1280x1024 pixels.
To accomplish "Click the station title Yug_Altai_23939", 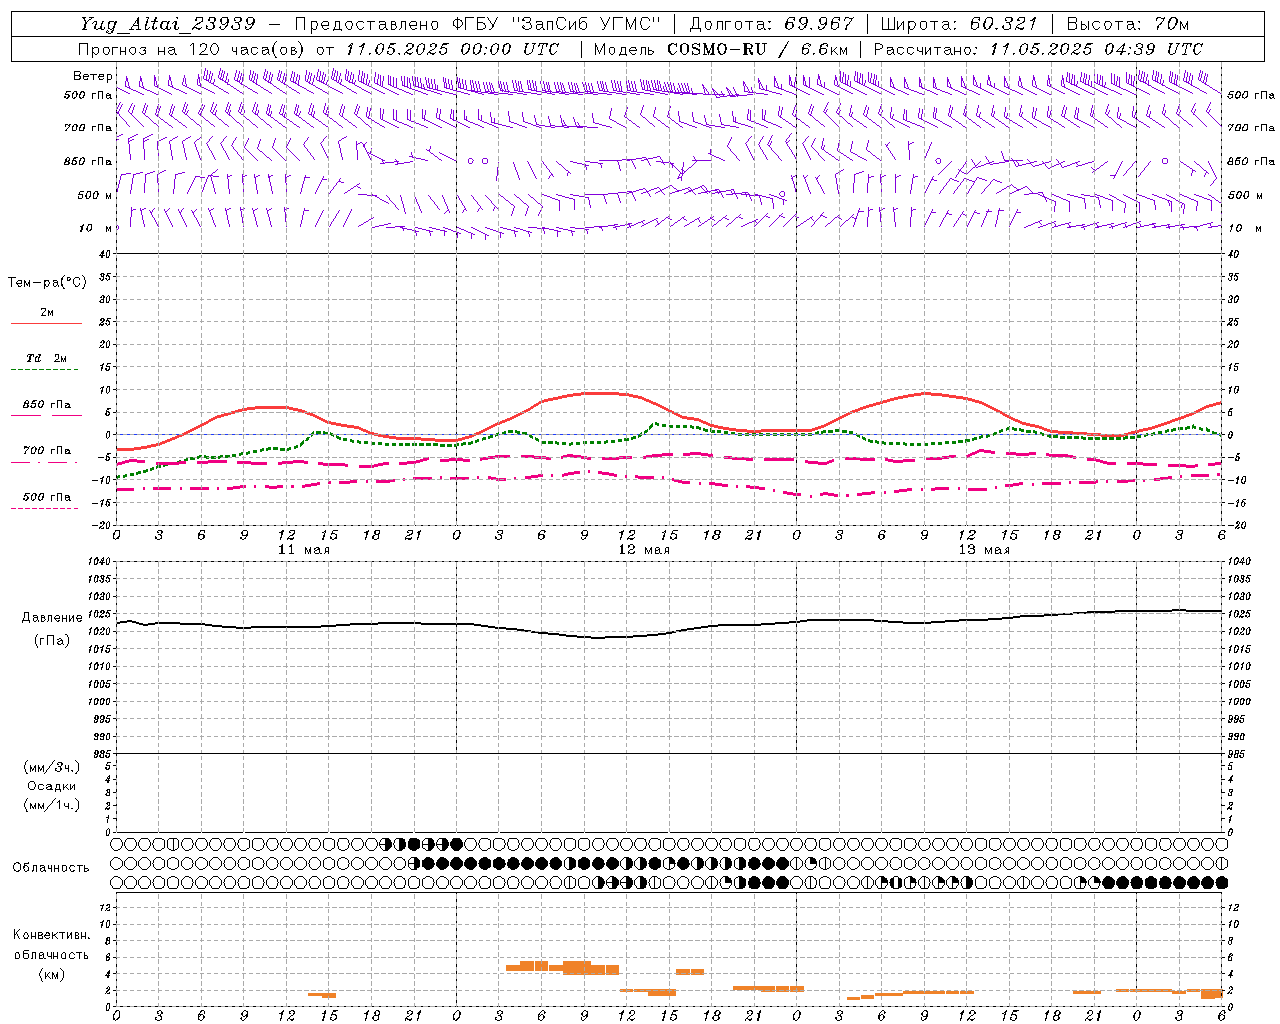I will (168, 24).
